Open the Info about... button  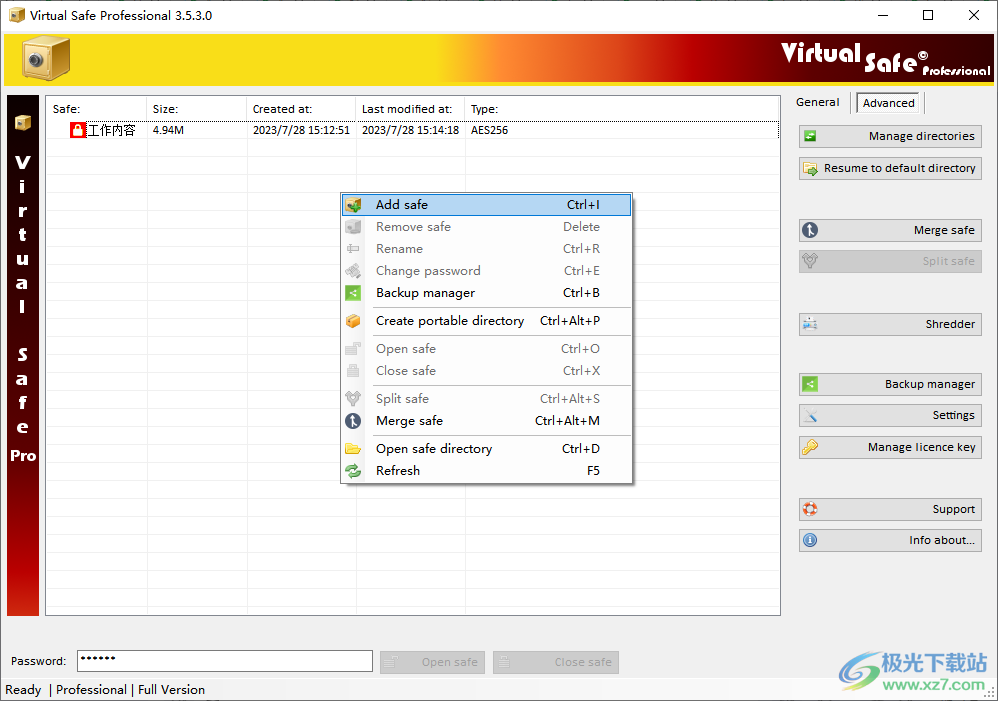click(890, 540)
